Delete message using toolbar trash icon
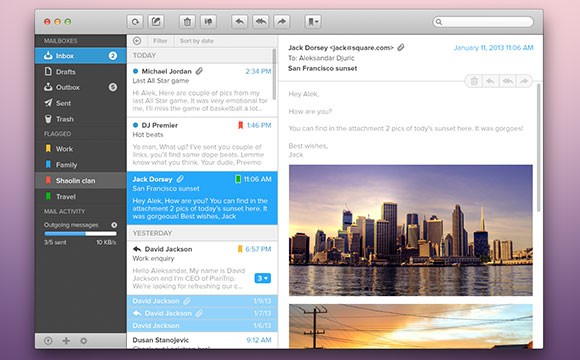 [187, 22]
